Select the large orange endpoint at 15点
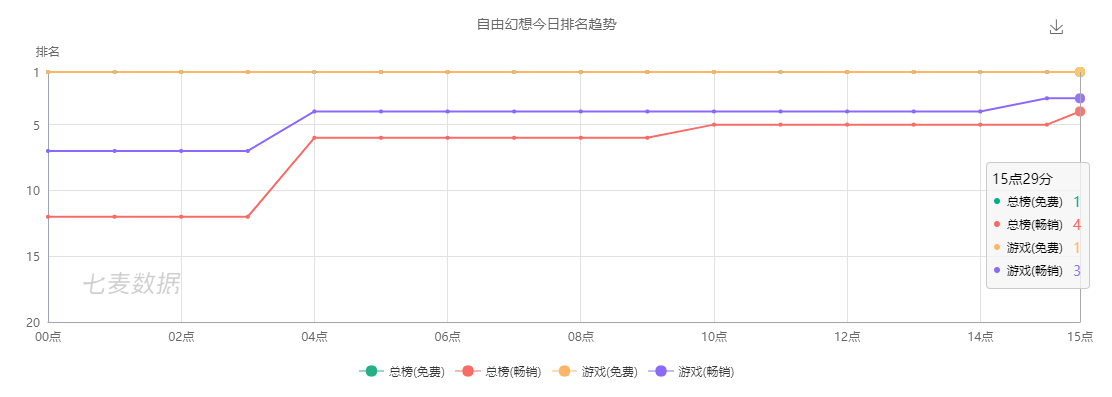Image resolution: width=1112 pixels, height=397 pixels. click(1079, 72)
